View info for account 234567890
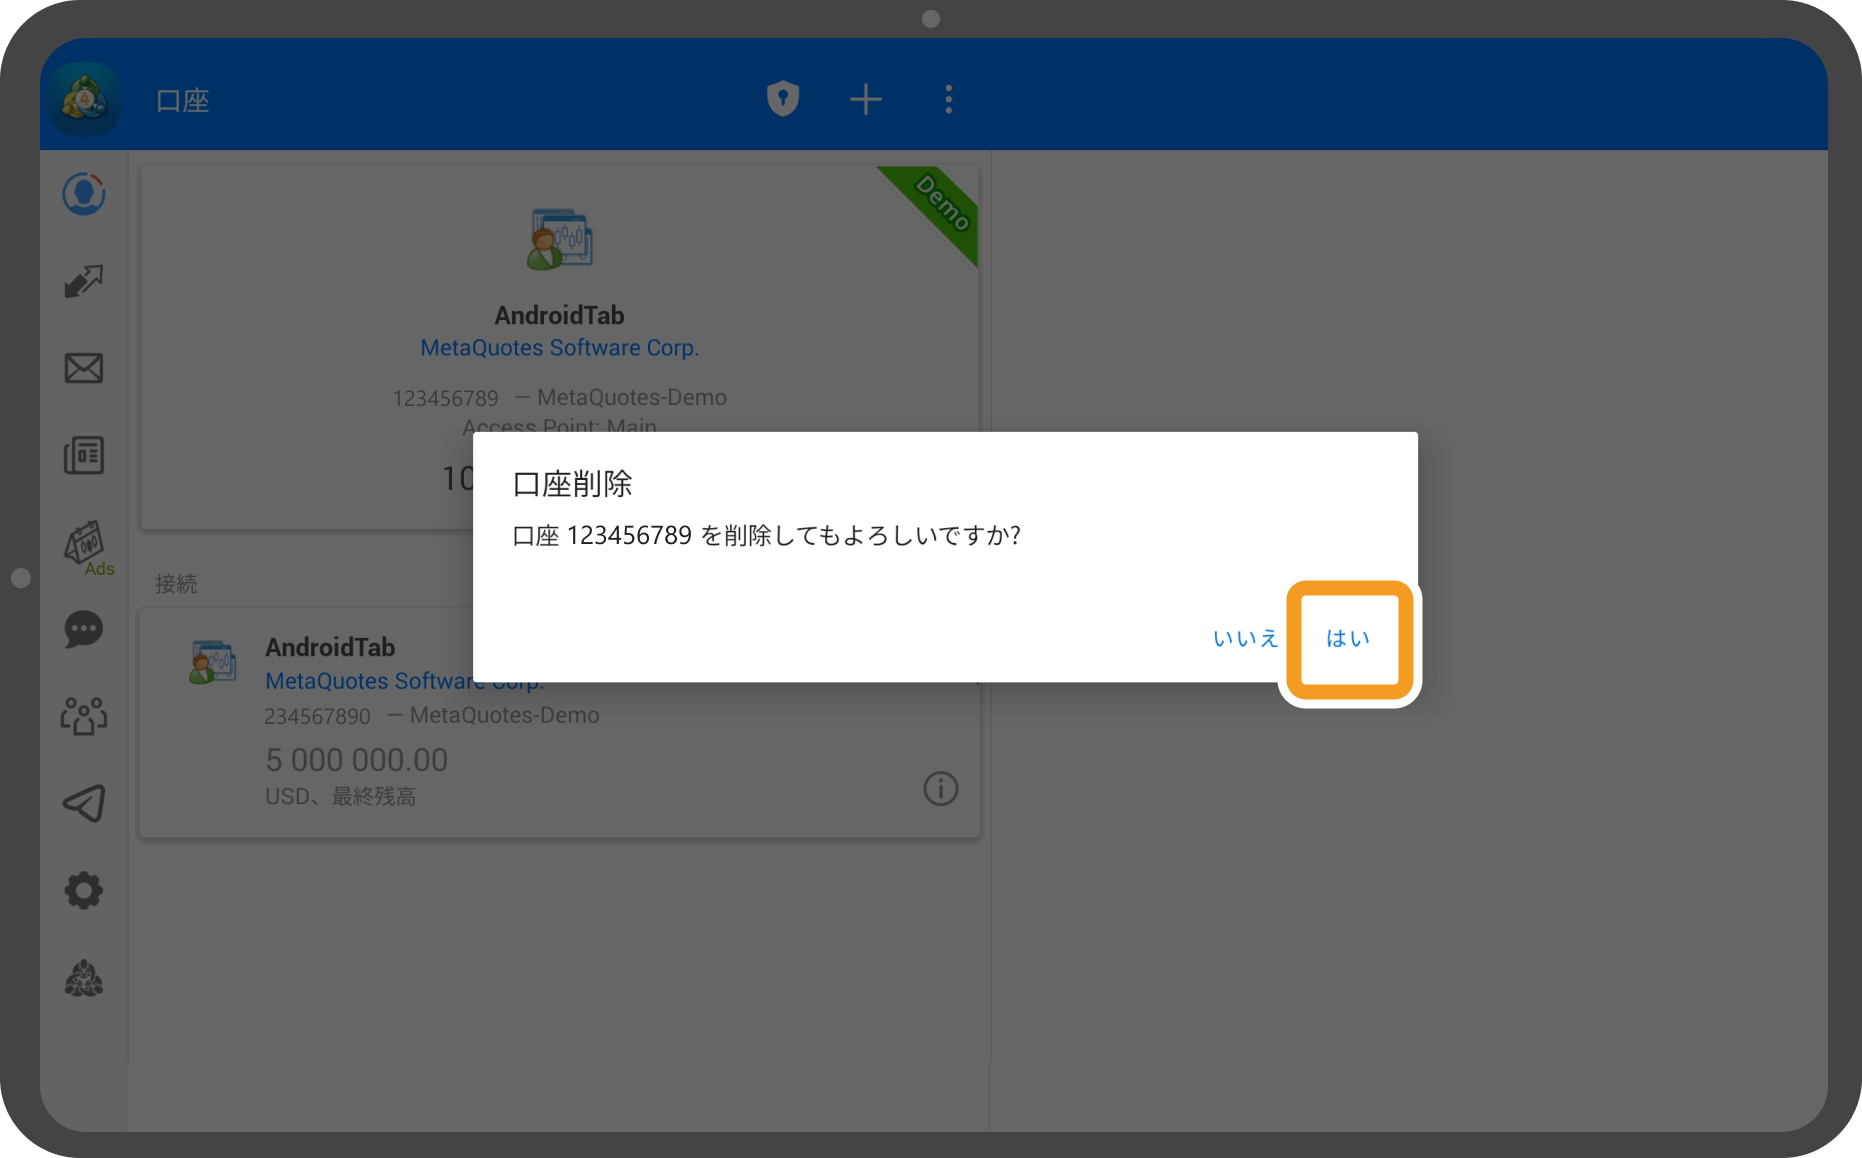This screenshot has width=1862, height=1158. (939, 789)
